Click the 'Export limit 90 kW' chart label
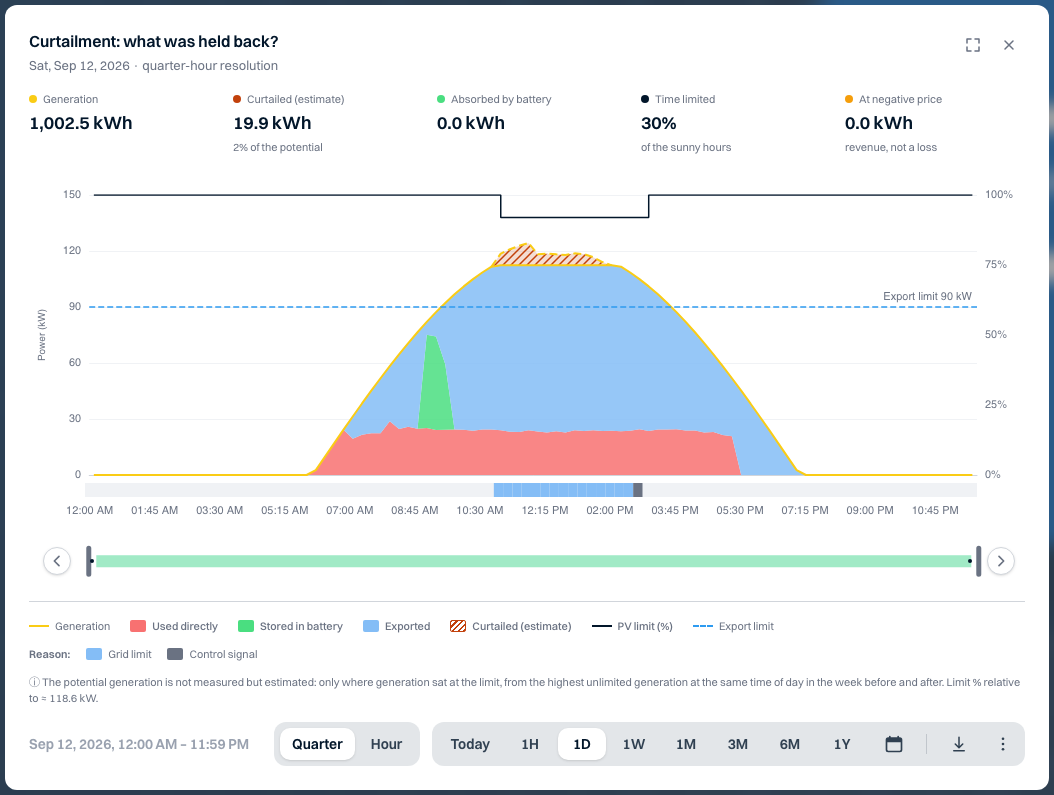The image size is (1054, 795). pyautogui.click(x=928, y=296)
